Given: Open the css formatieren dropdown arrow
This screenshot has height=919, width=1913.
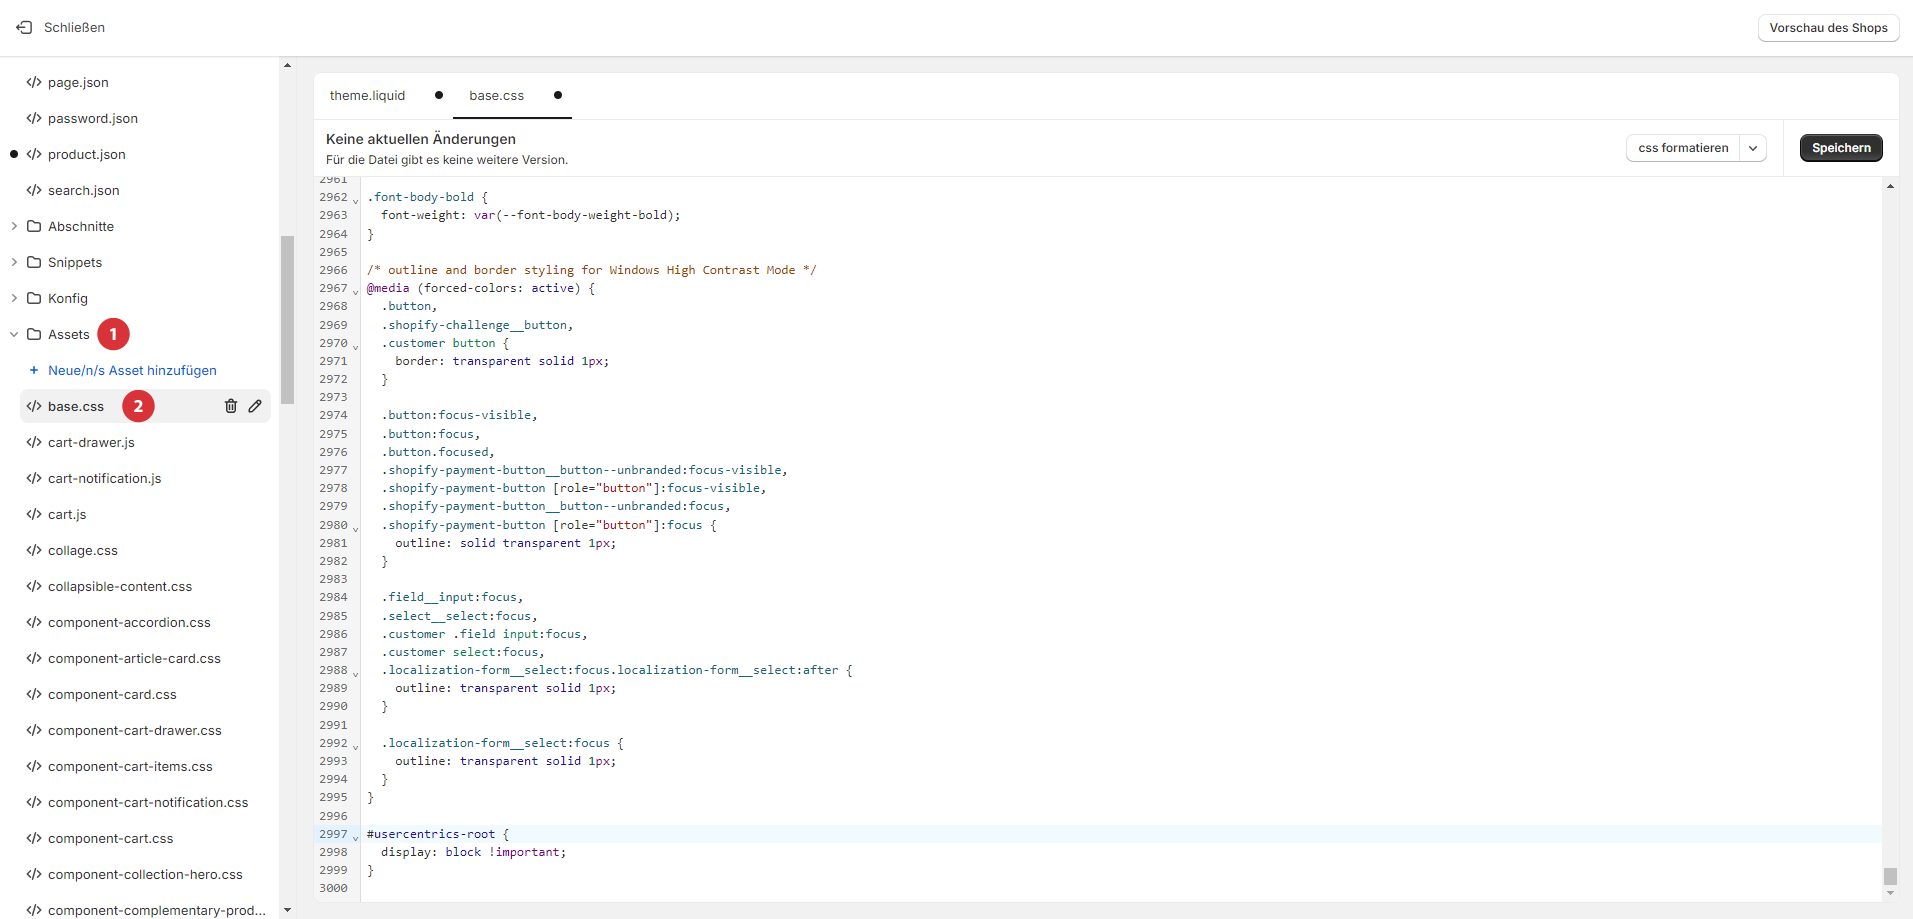Looking at the screenshot, I should 1753,148.
